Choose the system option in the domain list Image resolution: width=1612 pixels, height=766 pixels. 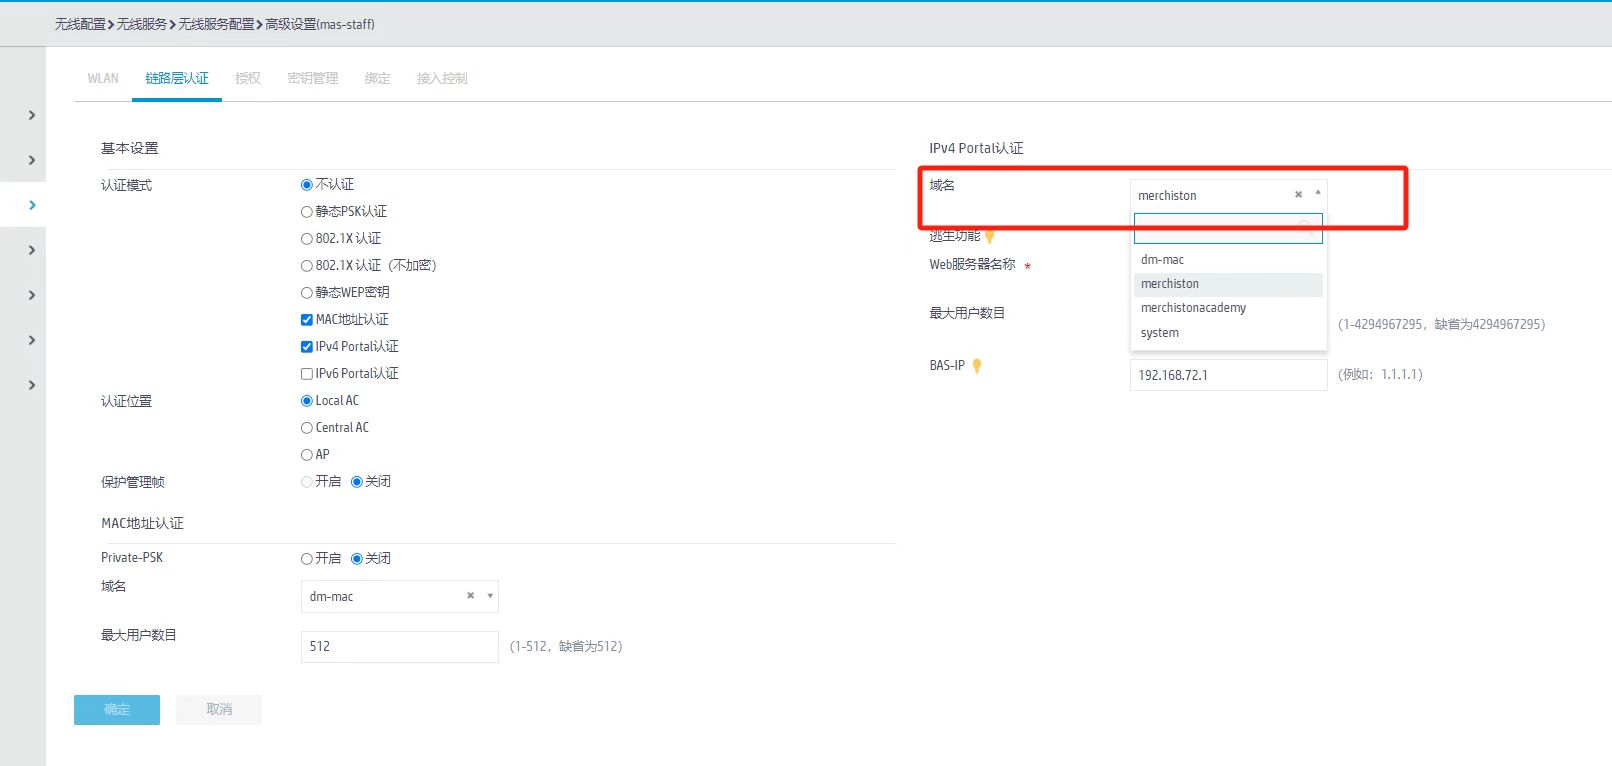click(1160, 333)
